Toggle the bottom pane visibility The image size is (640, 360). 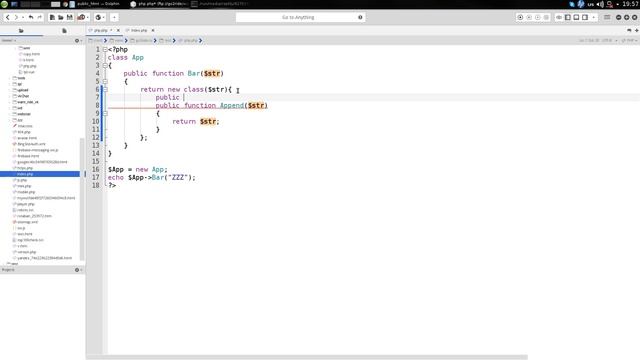coord(576,17)
